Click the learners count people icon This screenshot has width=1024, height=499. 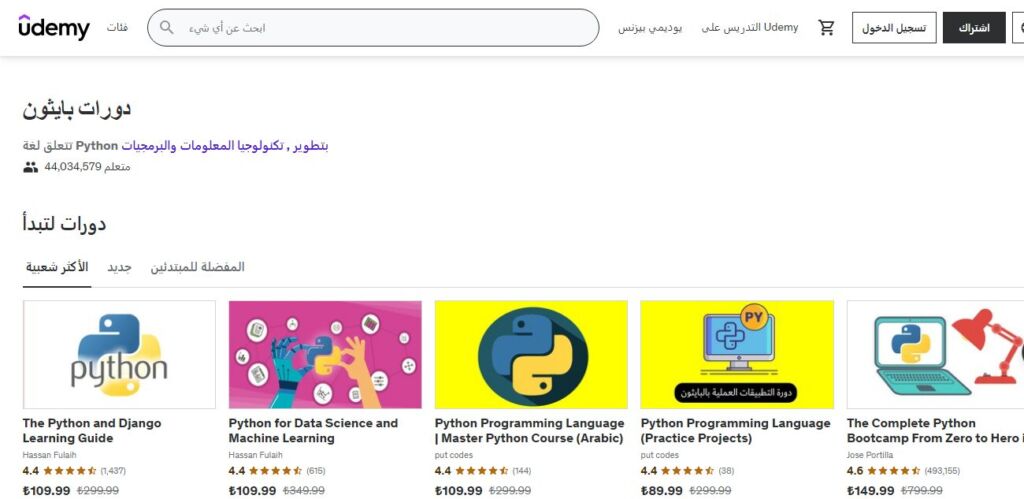click(30, 167)
